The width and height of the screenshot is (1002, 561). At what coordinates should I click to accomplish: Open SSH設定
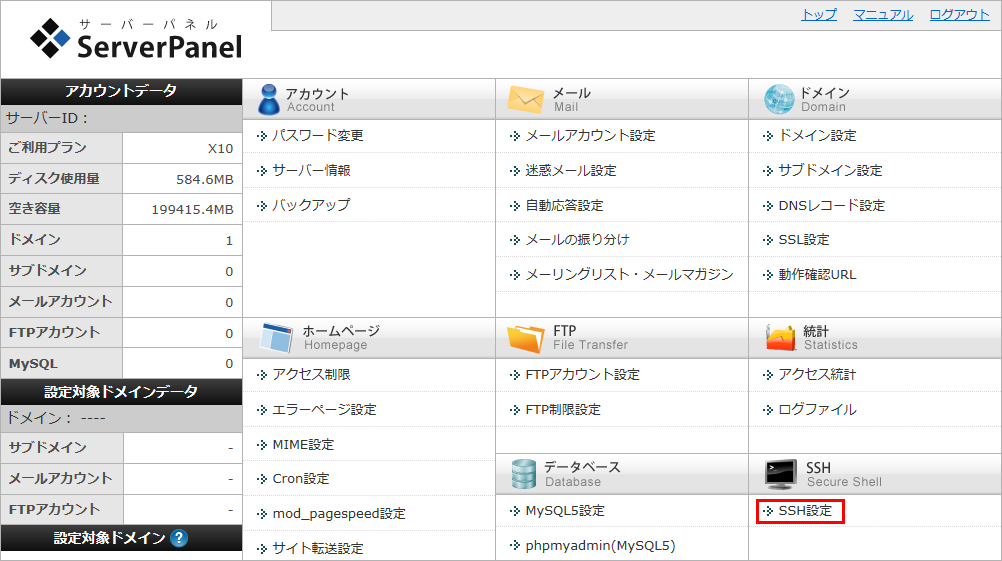[804, 511]
